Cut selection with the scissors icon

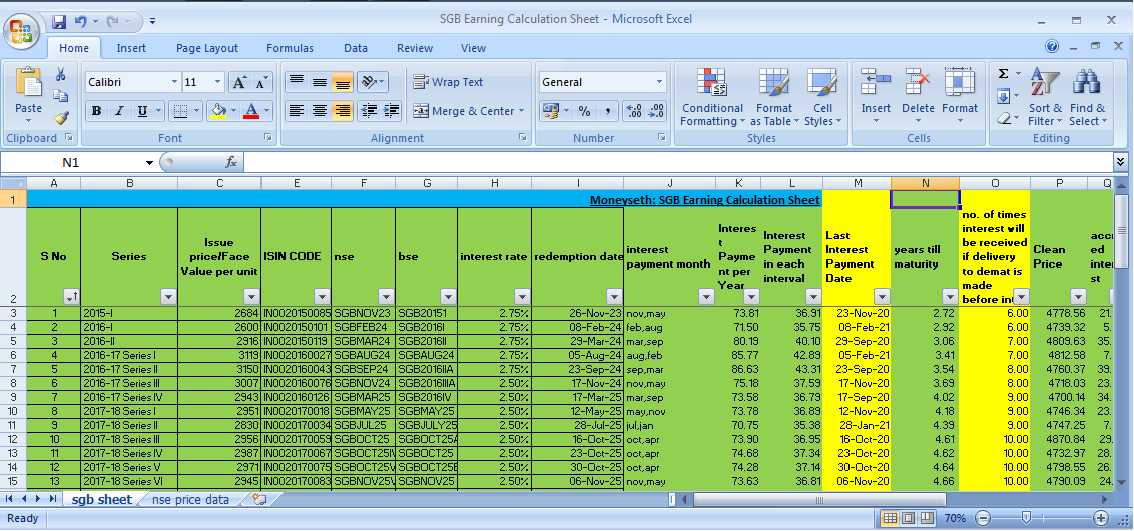tap(61, 75)
